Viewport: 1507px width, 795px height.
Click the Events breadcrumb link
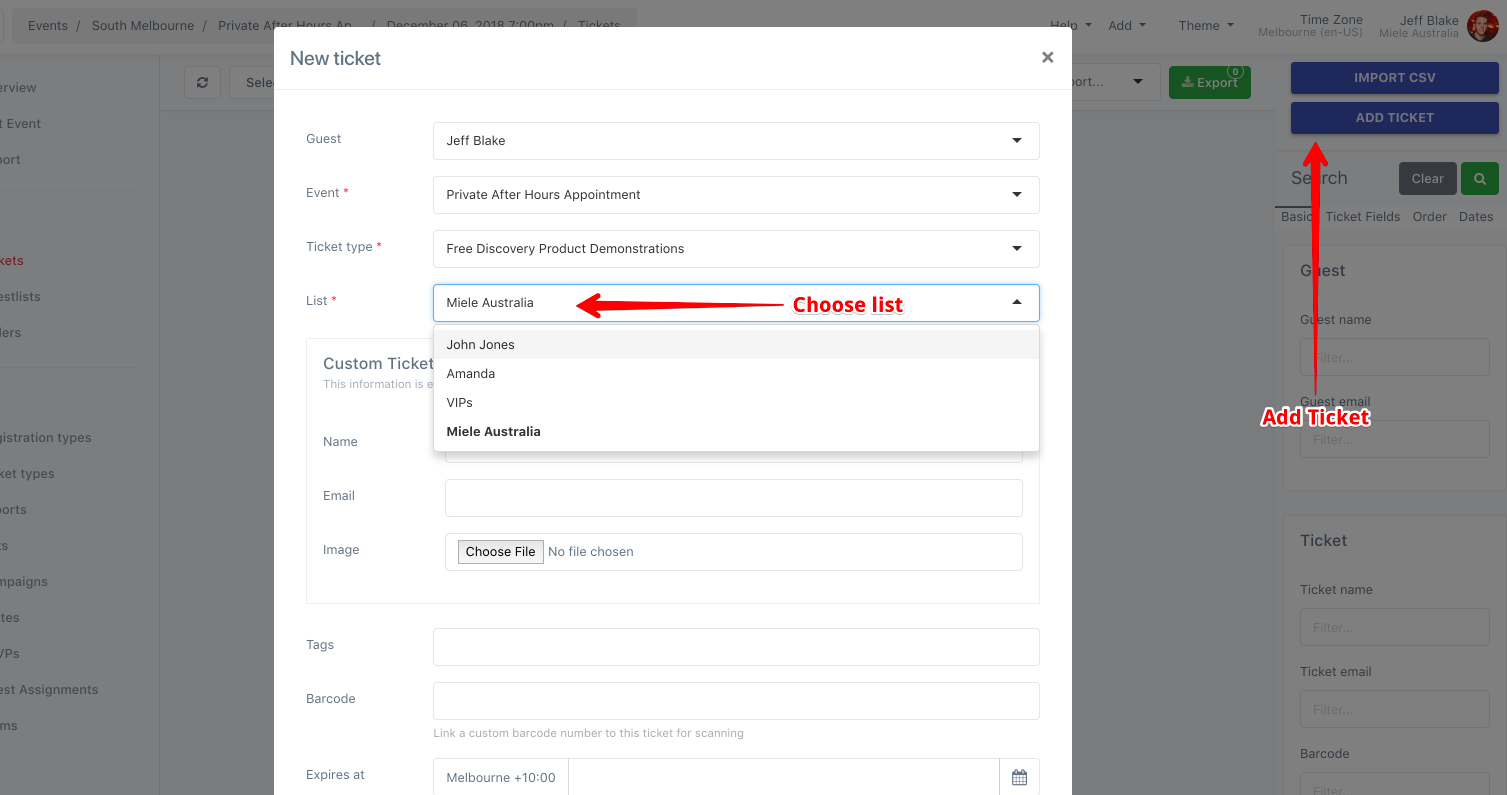point(48,25)
